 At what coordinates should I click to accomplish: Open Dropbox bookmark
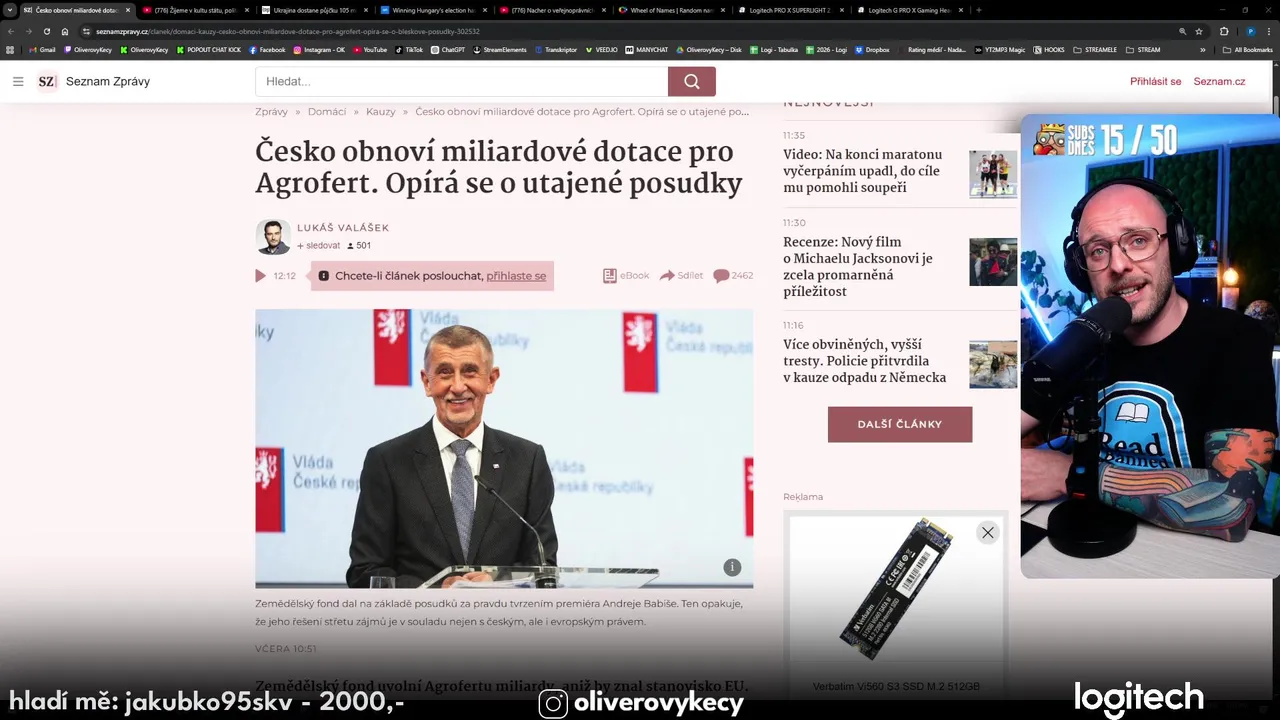pos(872,49)
